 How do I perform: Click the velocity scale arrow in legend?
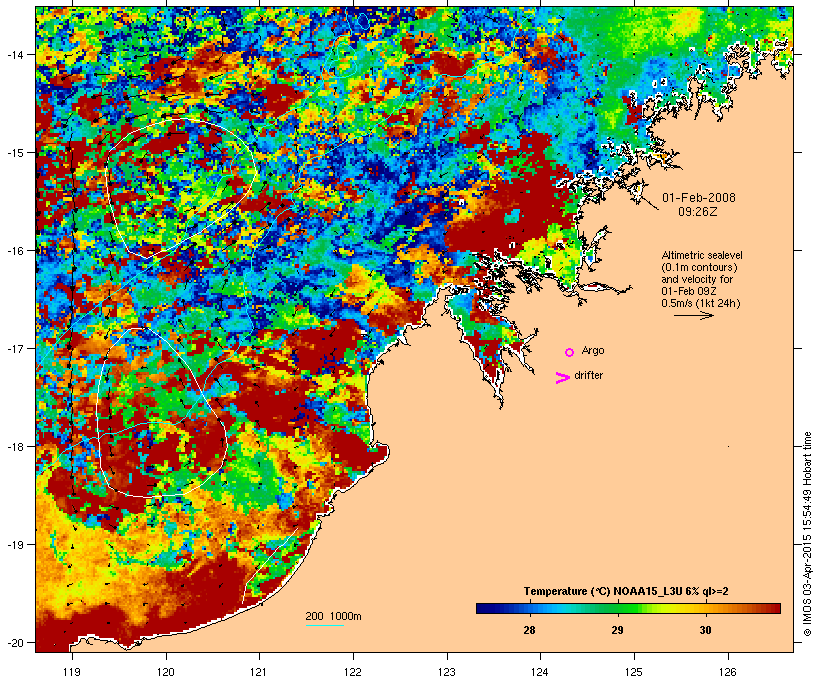(x=694, y=315)
